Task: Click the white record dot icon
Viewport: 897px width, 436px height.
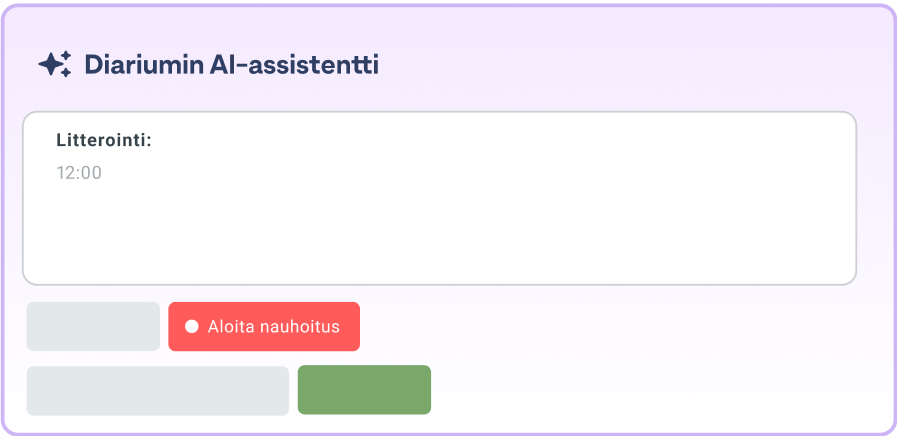Action: click(x=192, y=327)
